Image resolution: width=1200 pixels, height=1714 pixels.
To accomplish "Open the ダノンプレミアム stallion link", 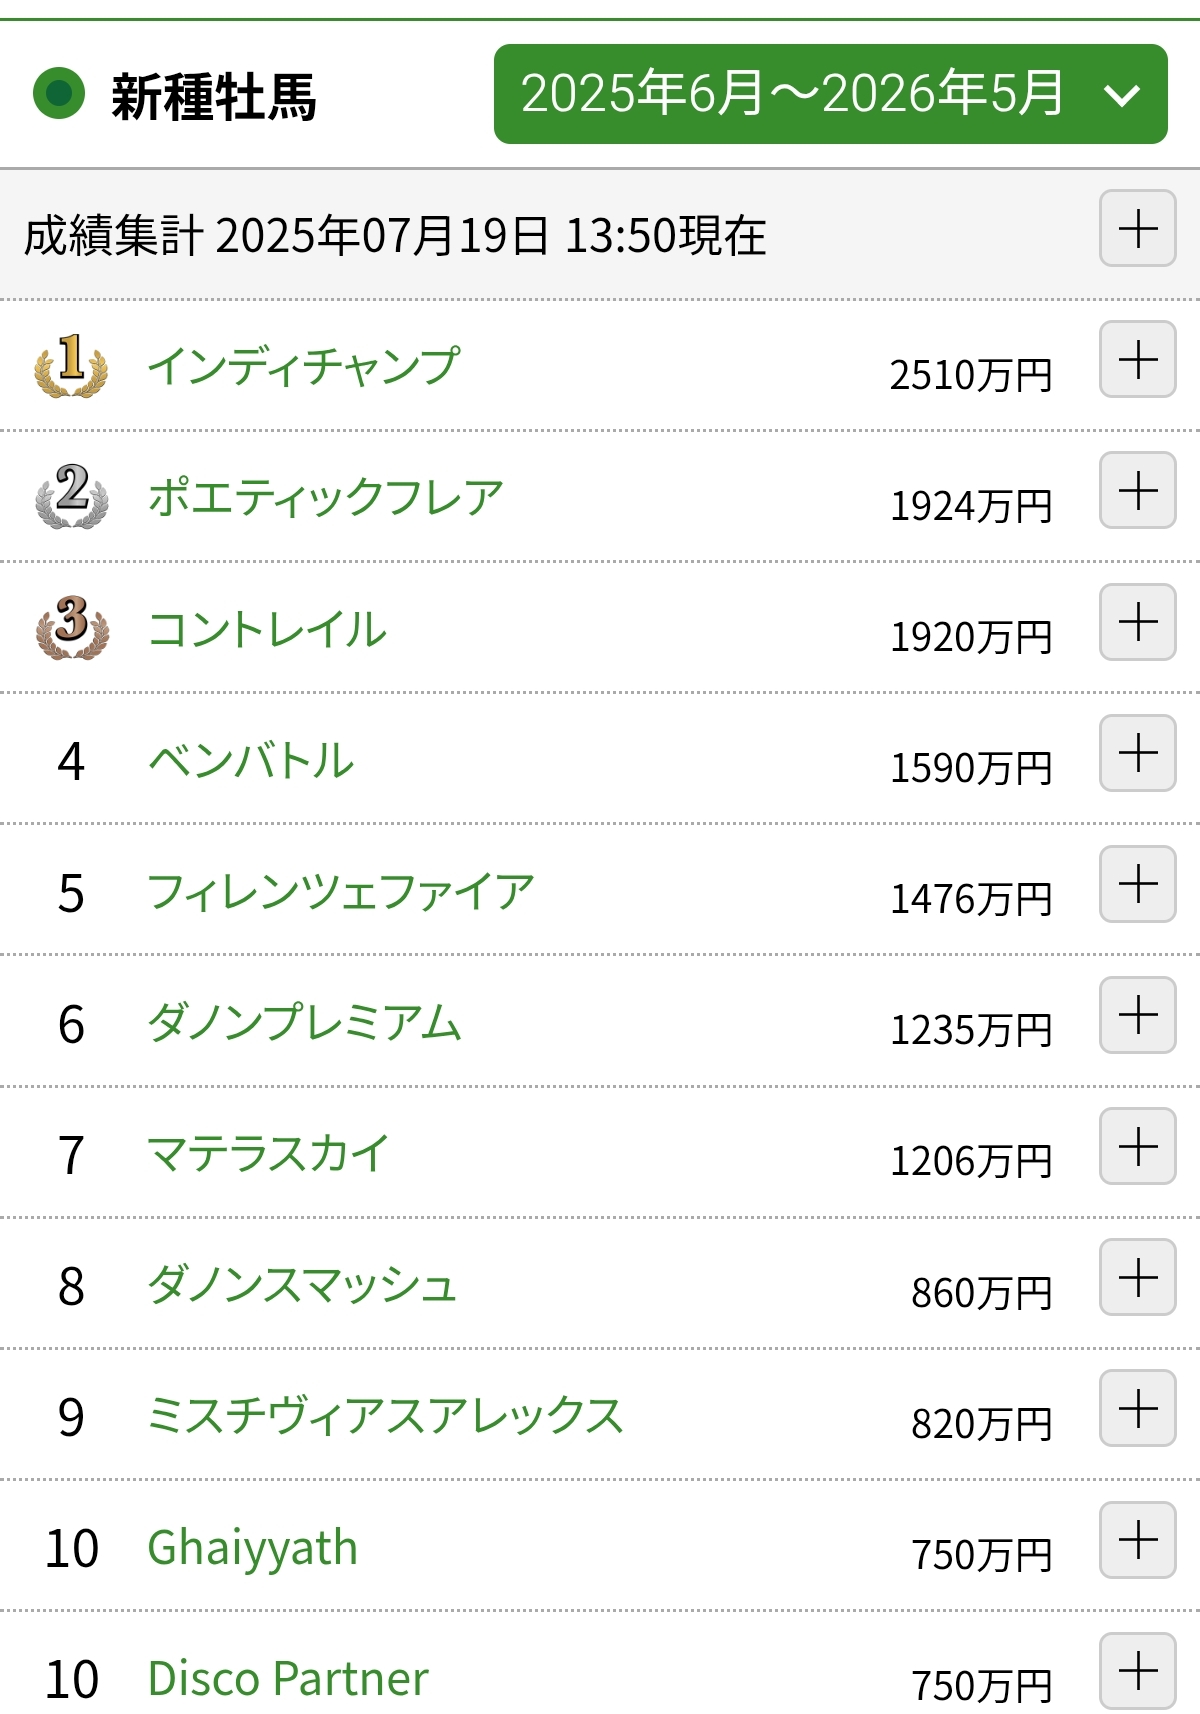I will click(x=304, y=1023).
